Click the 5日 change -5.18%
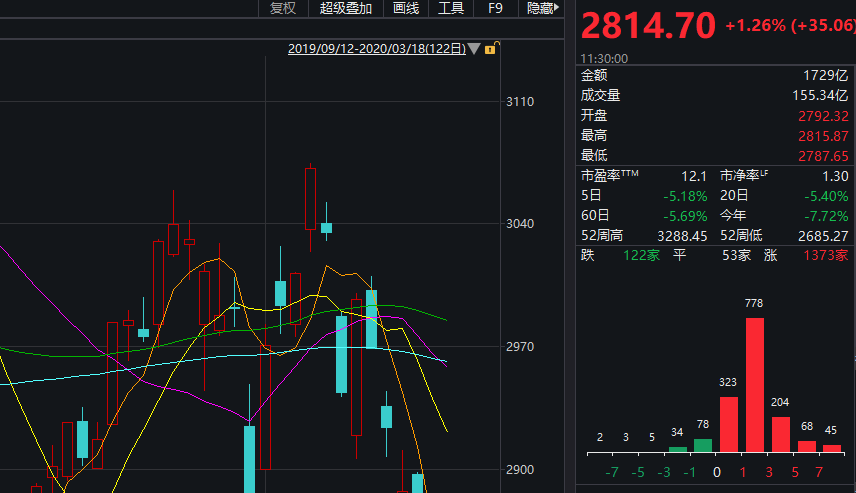Screen dimensions: 856x493 [x=685, y=196]
